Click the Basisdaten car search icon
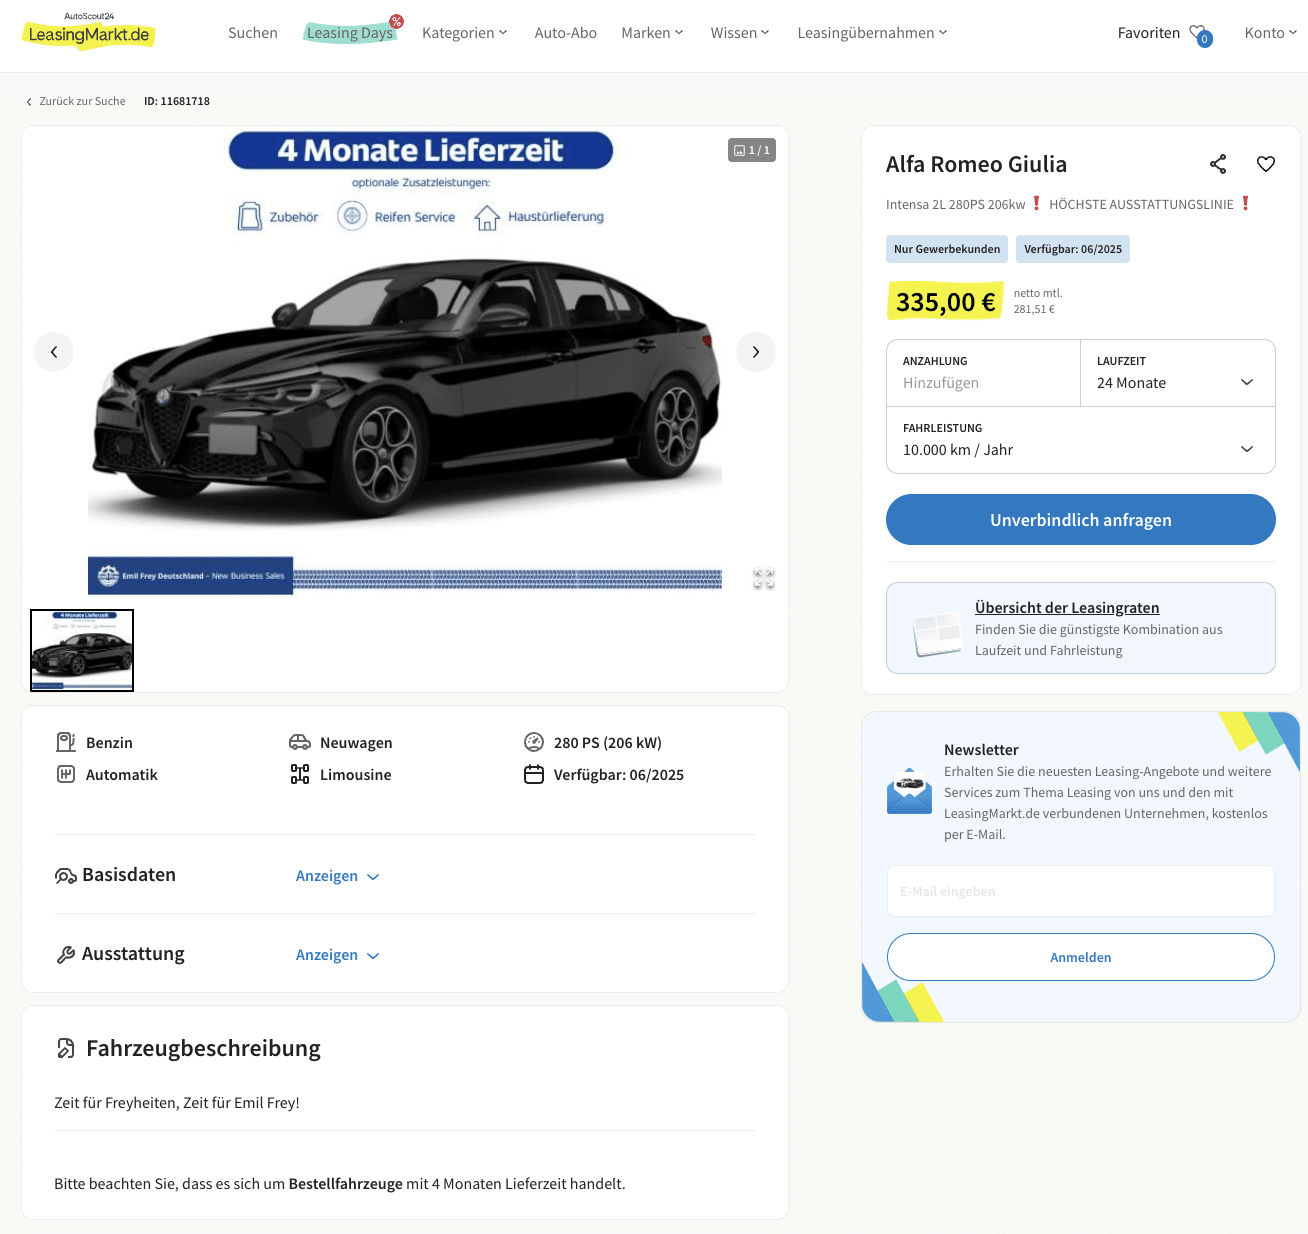 point(66,876)
